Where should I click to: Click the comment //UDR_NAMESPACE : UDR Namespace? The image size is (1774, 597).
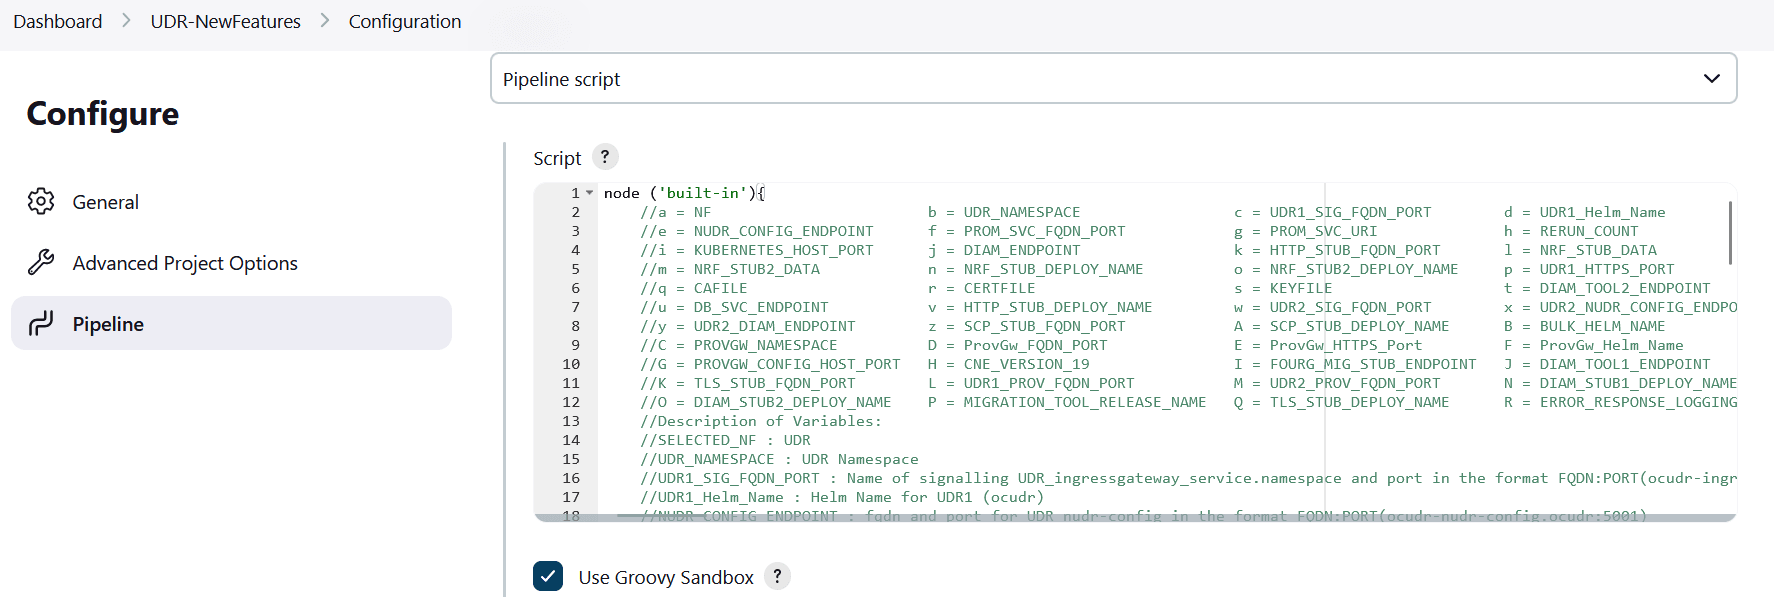point(779,459)
